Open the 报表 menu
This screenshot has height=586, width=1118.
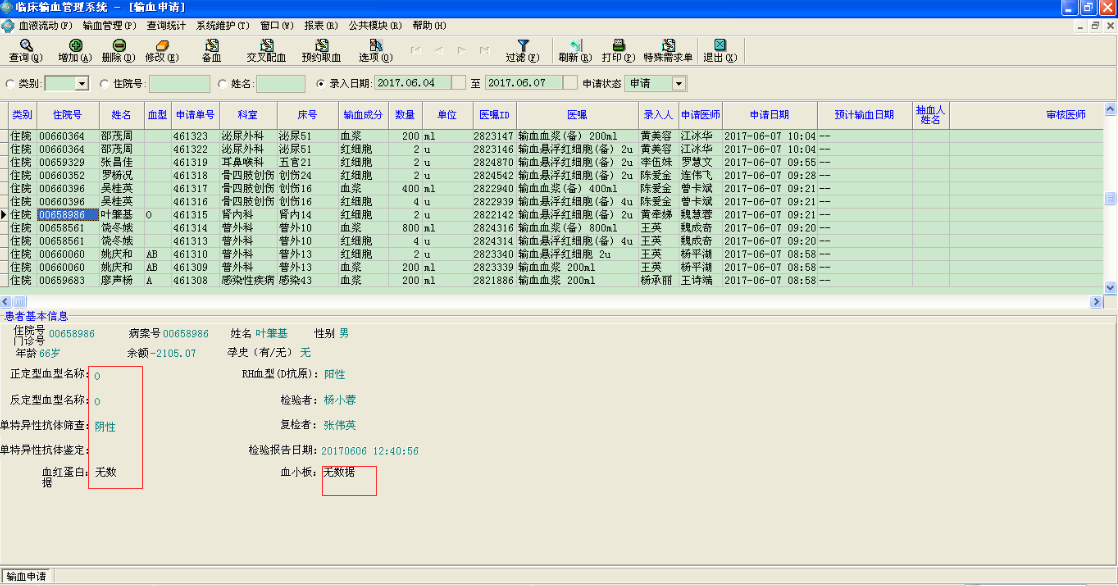click(x=321, y=26)
